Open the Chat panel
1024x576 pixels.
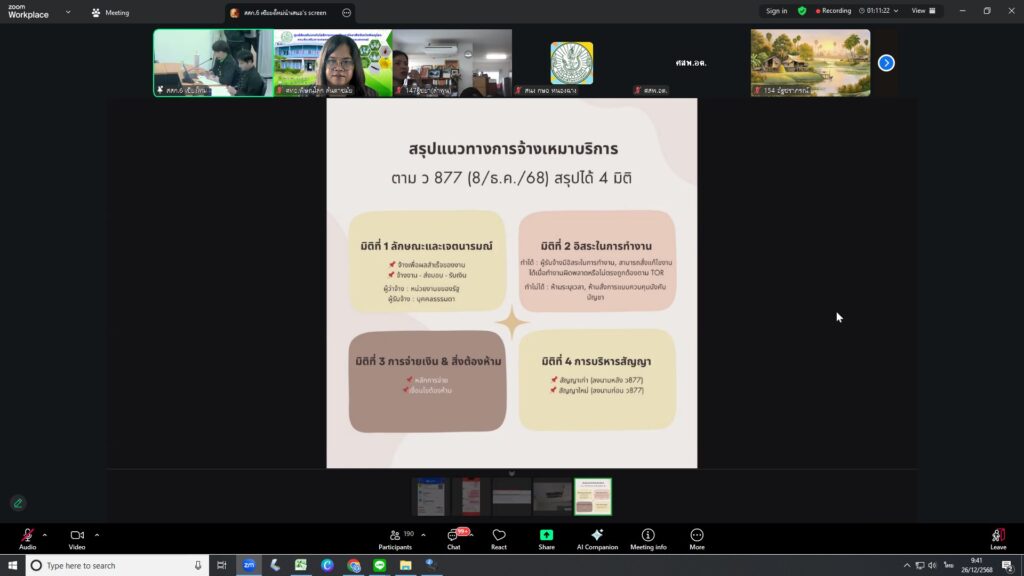454,538
